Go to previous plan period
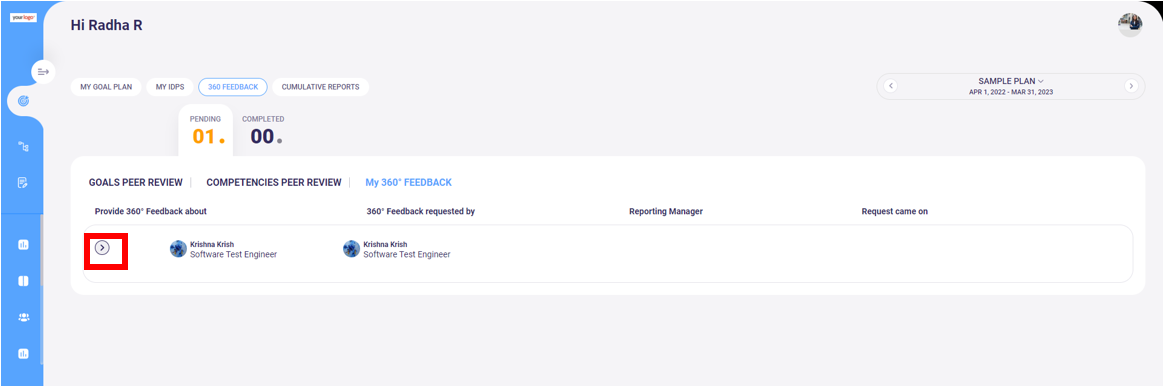This screenshot has width=1164, height=386. coord(891,85)
